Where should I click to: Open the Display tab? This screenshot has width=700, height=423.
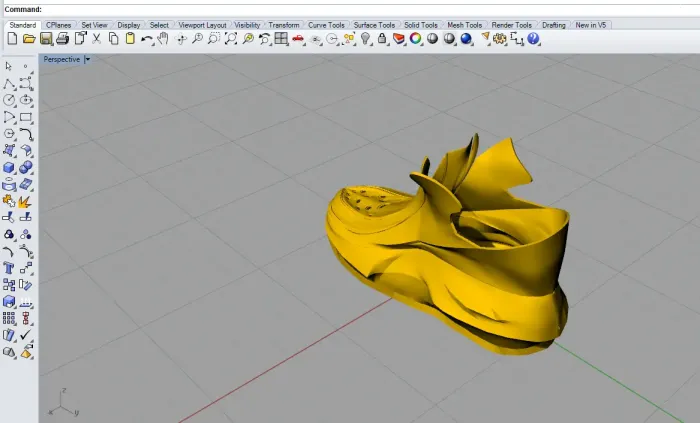[x=129, y=25]
